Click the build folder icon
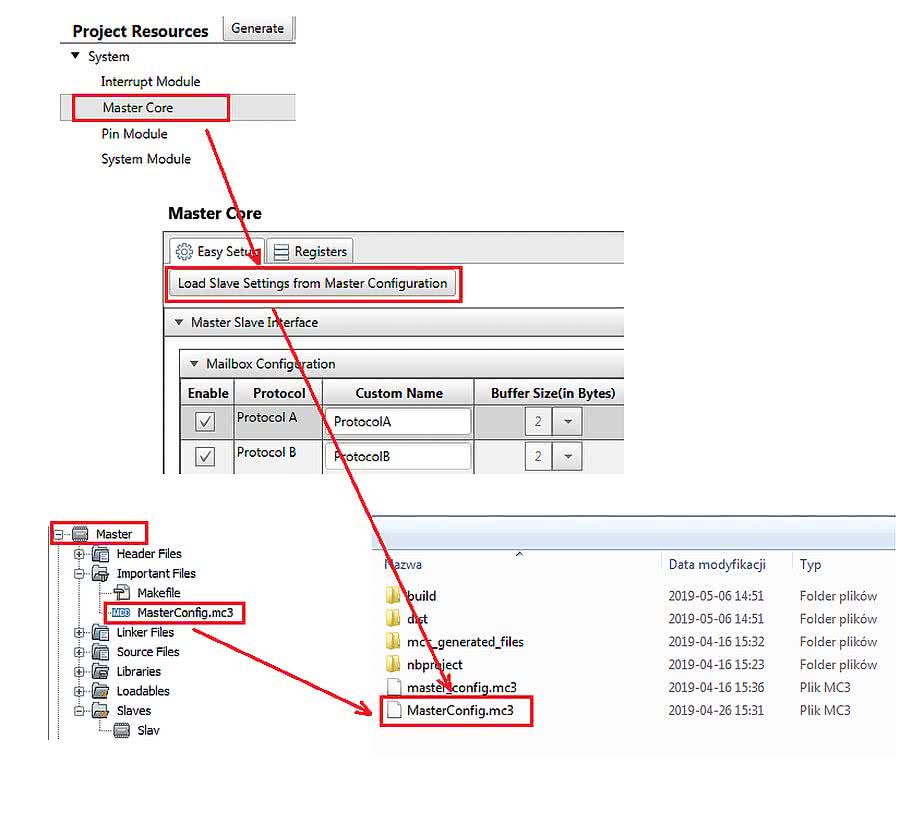The image size is (900, 824). tap(393, 596)
